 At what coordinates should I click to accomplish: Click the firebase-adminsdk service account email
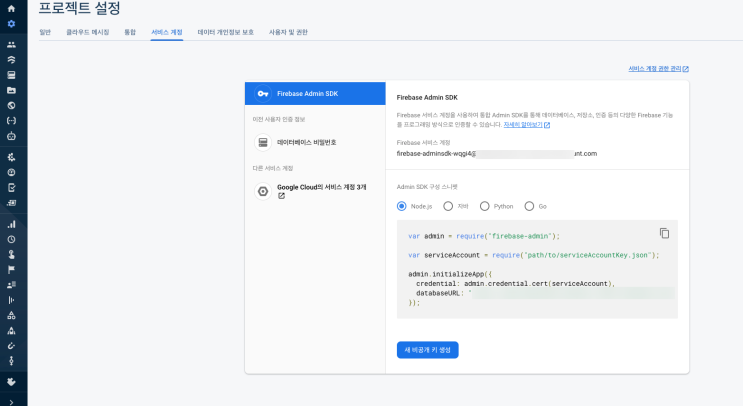tap(497, 153)
